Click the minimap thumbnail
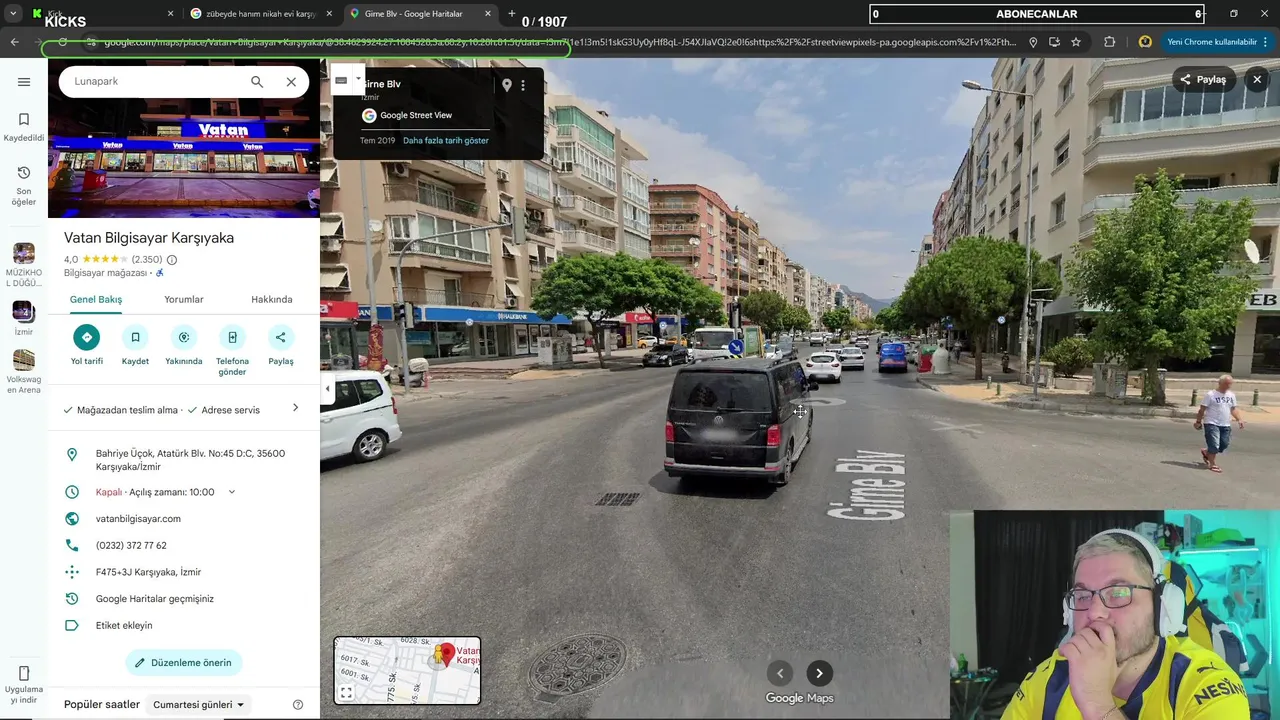 (407, 670)
